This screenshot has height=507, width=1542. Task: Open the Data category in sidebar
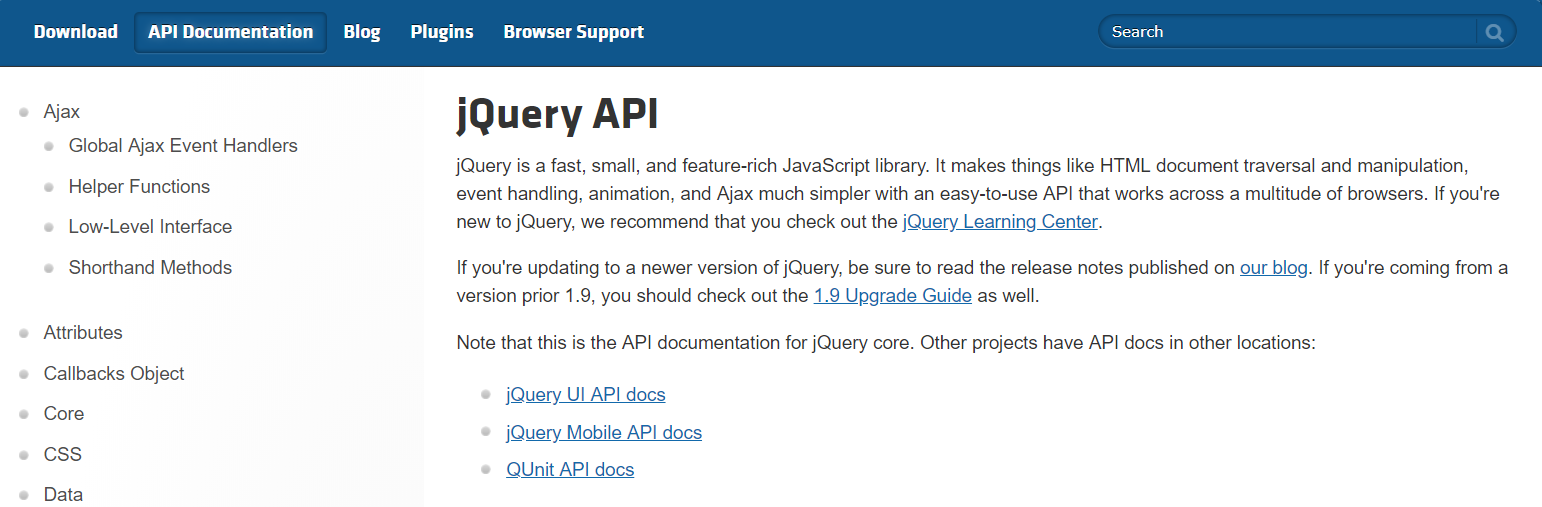click(x=63, y=495)
